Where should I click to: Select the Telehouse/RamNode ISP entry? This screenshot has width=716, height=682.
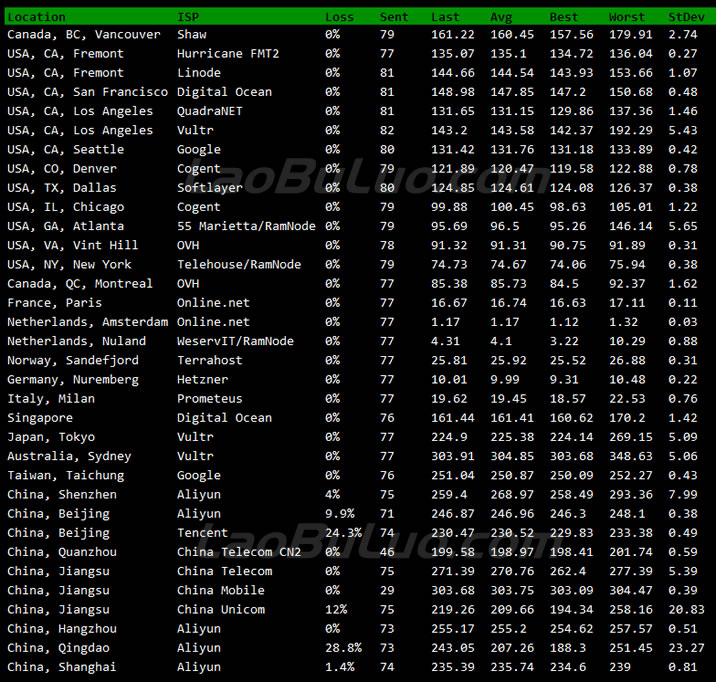[239, 265]
